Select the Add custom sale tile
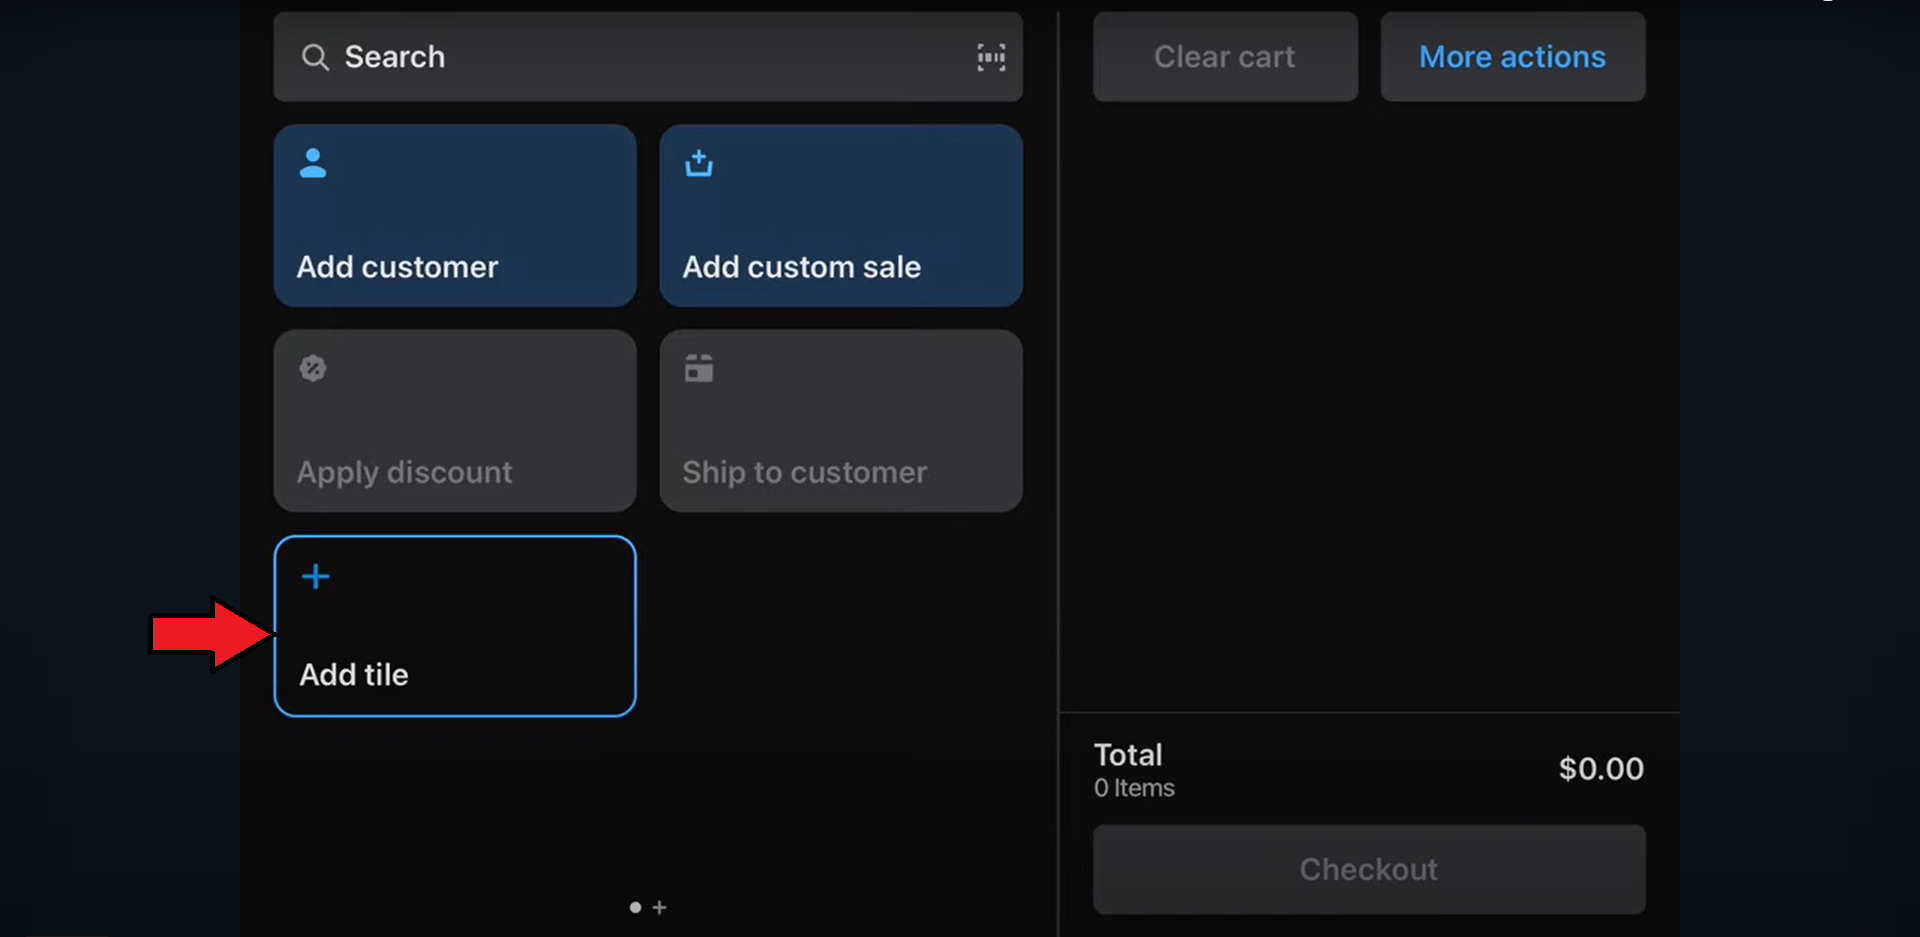Screen dimensions: 1920x937 (840, 216)
